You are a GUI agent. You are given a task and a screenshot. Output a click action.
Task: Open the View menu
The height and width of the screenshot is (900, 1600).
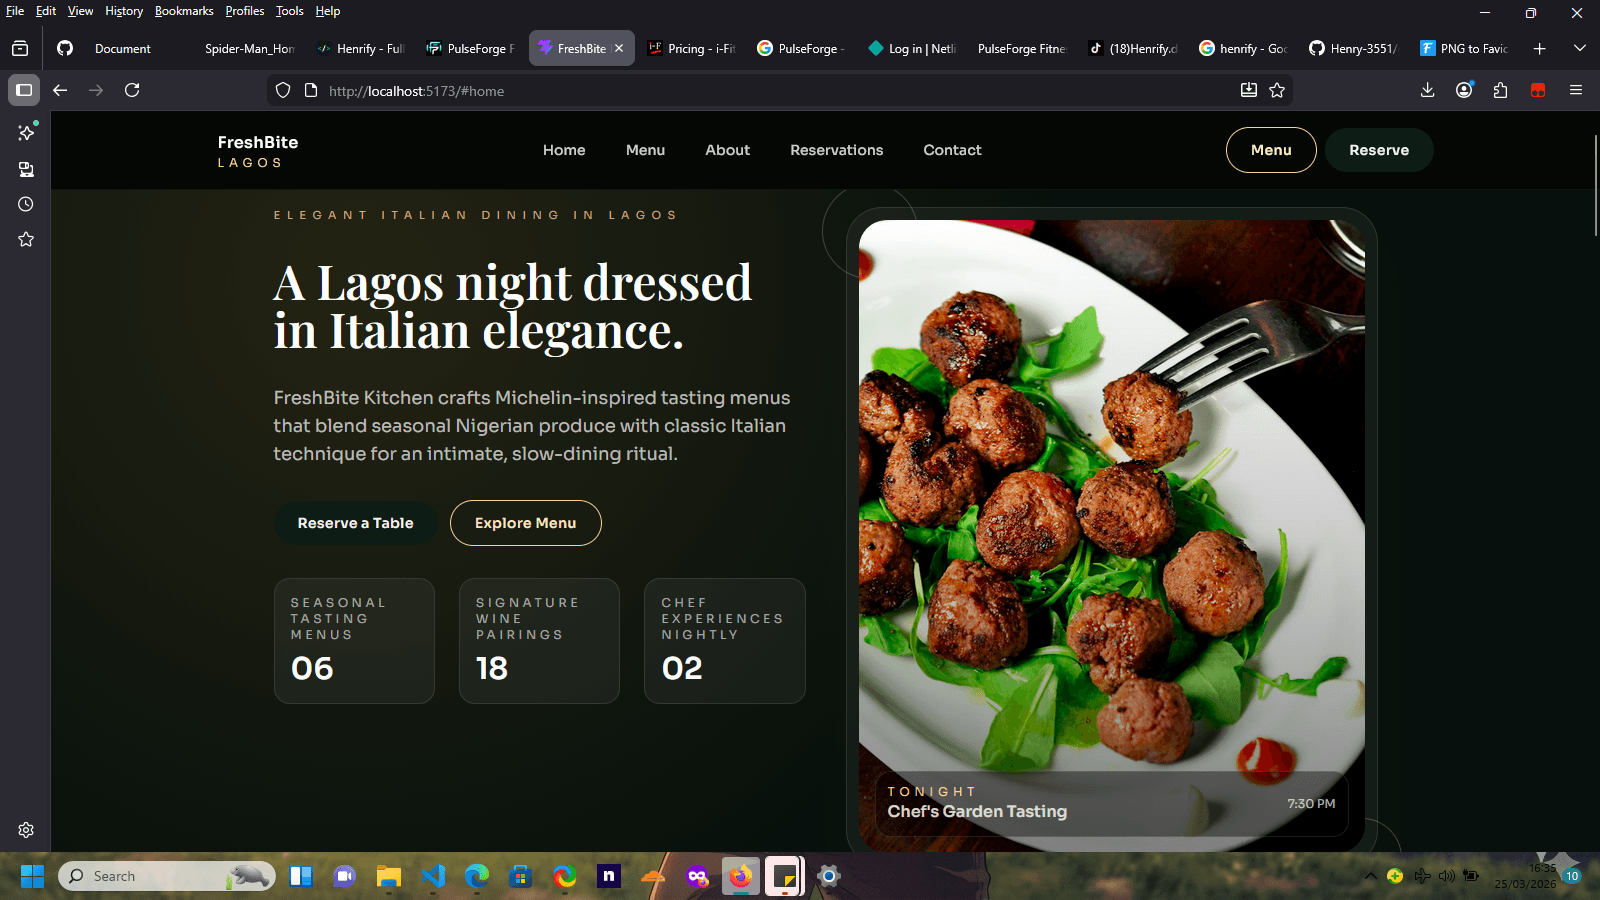[x=80, y=11]
